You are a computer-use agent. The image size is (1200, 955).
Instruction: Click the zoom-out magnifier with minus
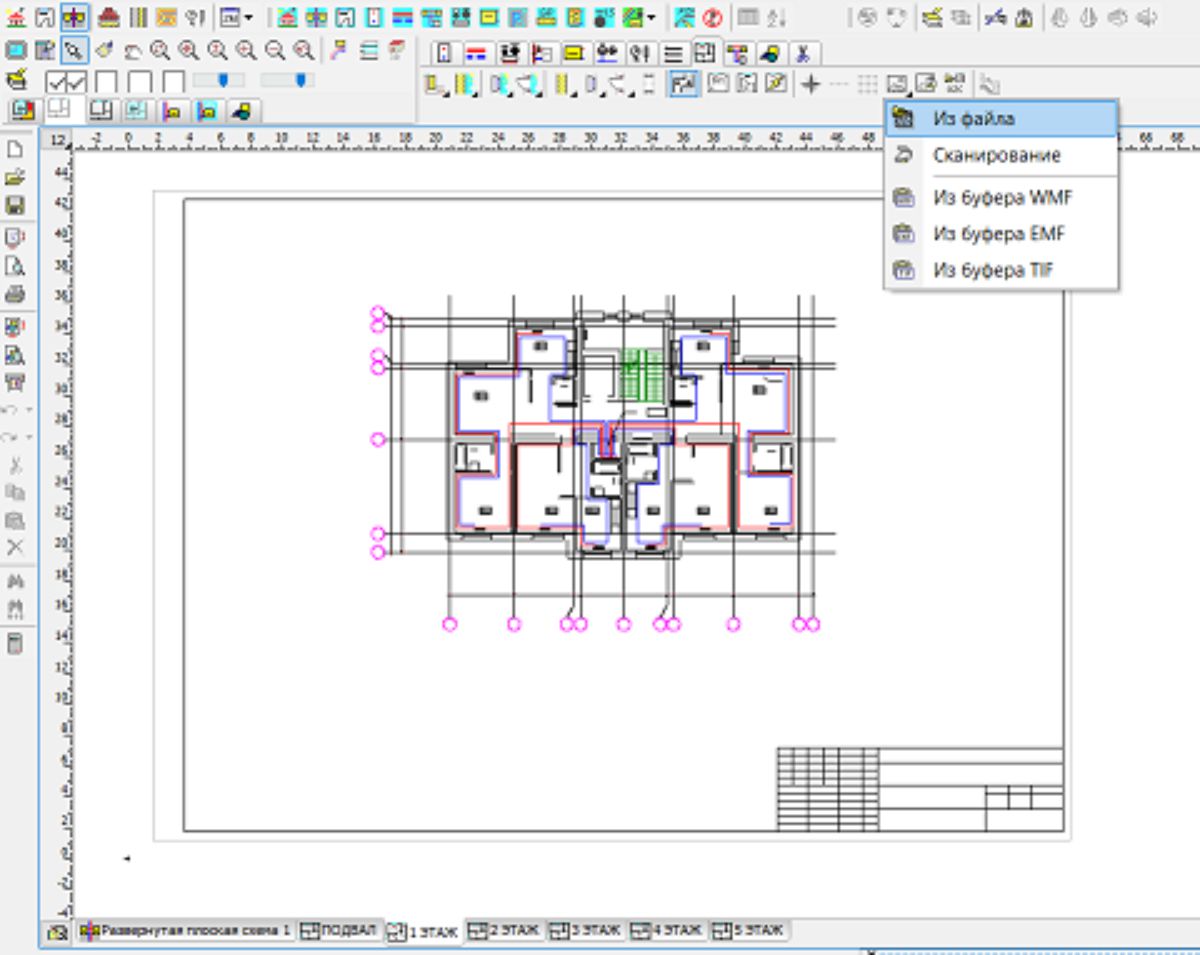coord(275,50)
